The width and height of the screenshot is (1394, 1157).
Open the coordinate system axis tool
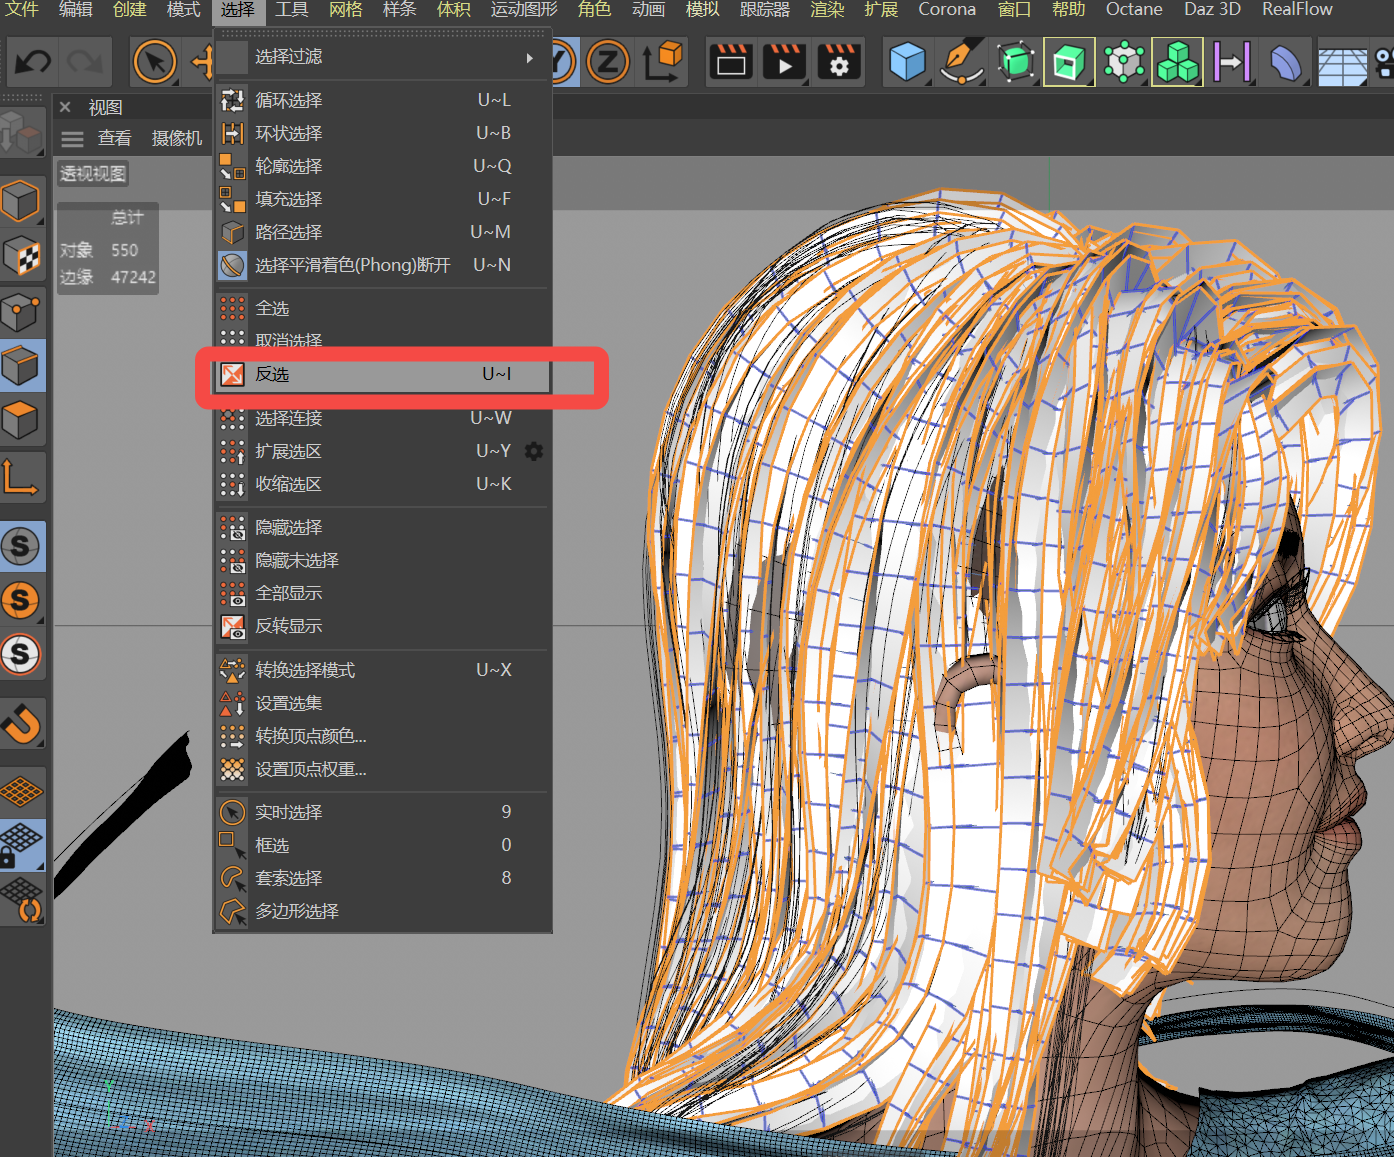click(662, 62)
